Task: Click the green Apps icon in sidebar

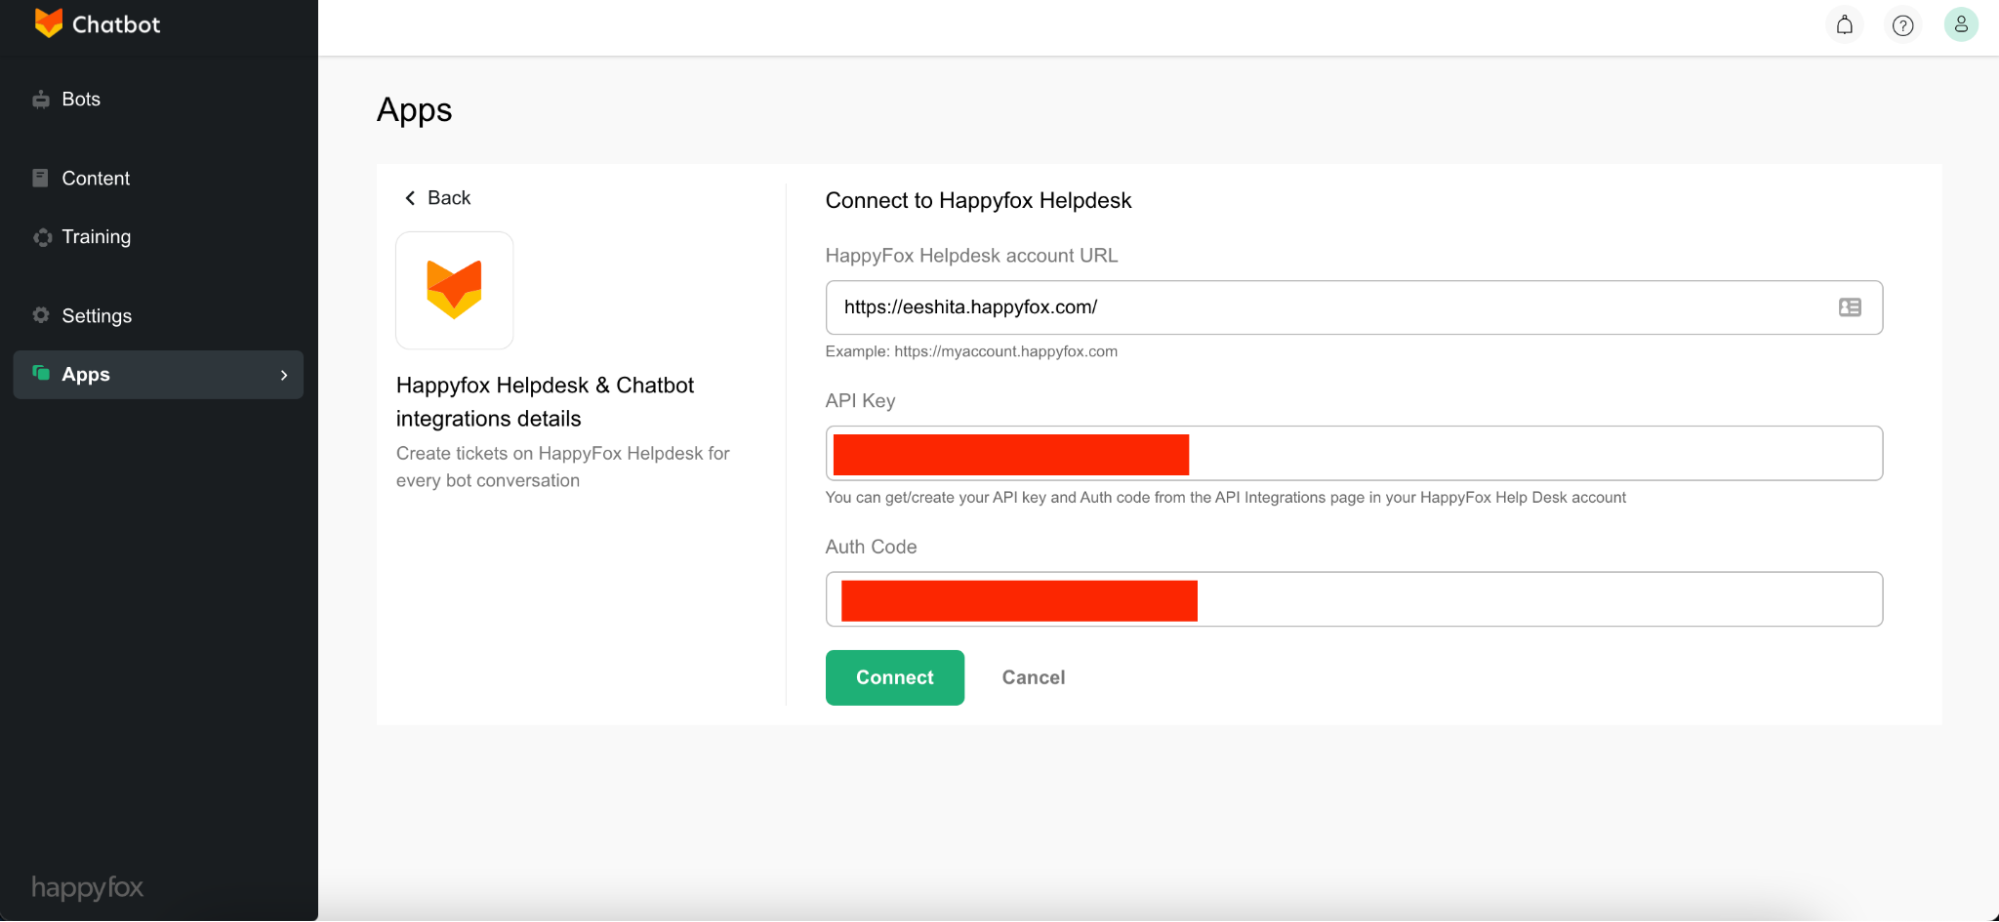Action: point(41,373)
